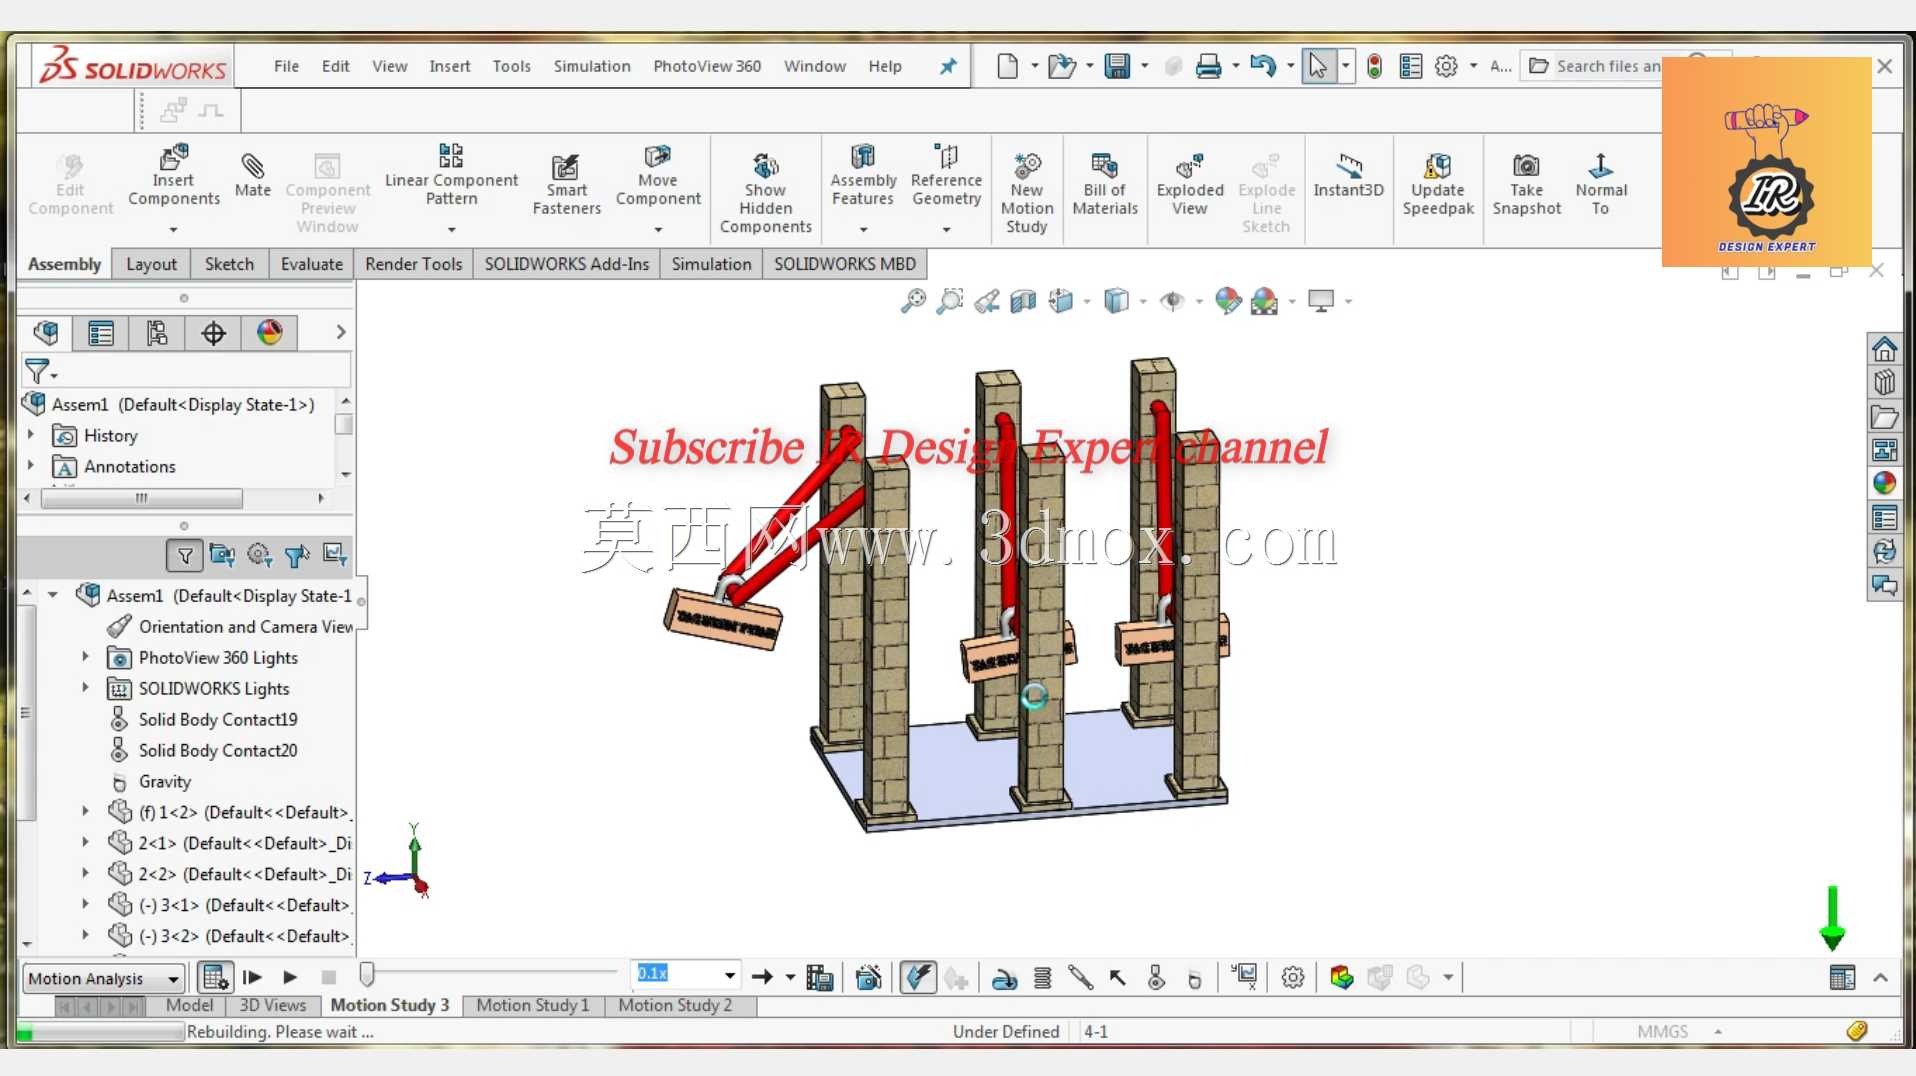1916x1076 pixels.
Task: Click the Animation Wizard icon
Action: pos(868,978)
